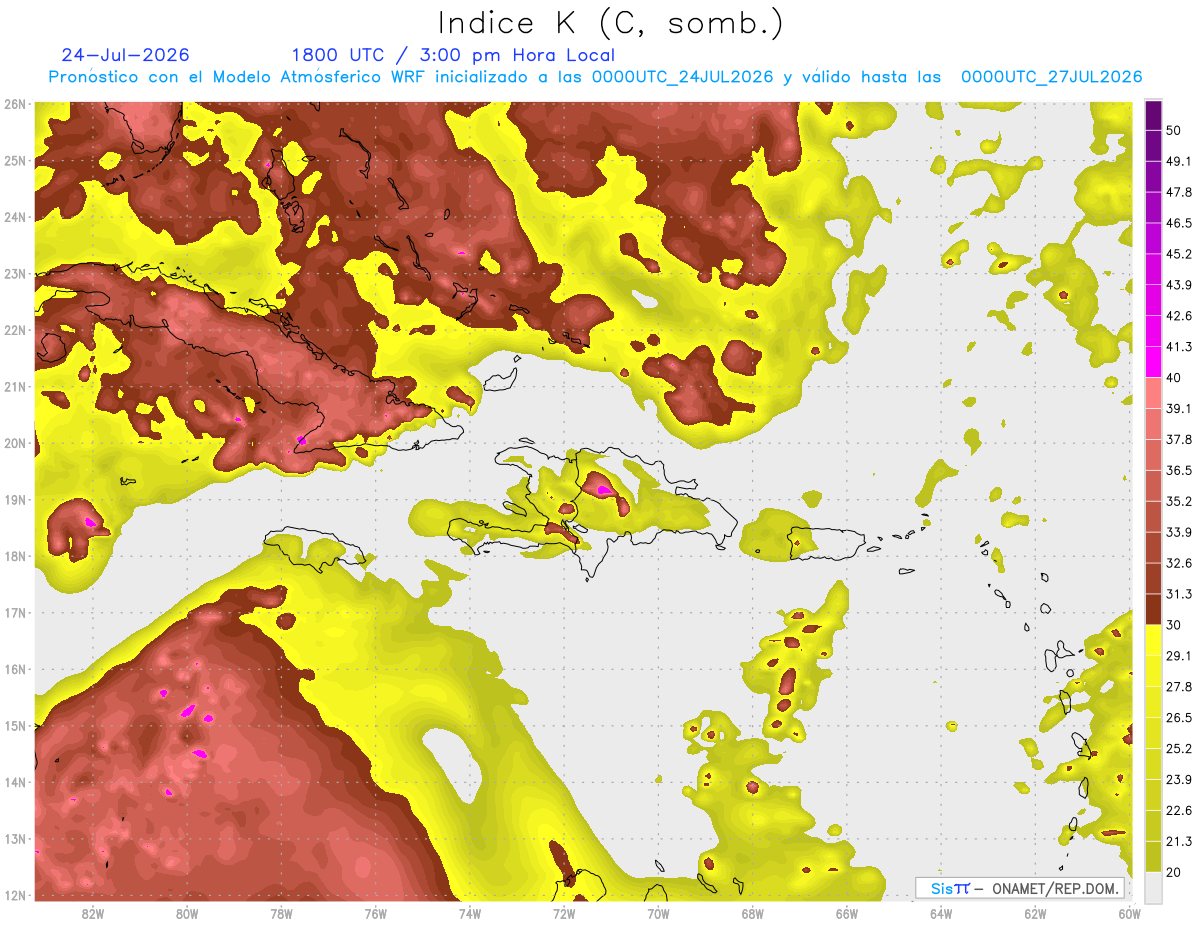The height and width of the screenshot is (927, 1200).
Task: Click the latitude label '24N'
Action: [15, 217]
